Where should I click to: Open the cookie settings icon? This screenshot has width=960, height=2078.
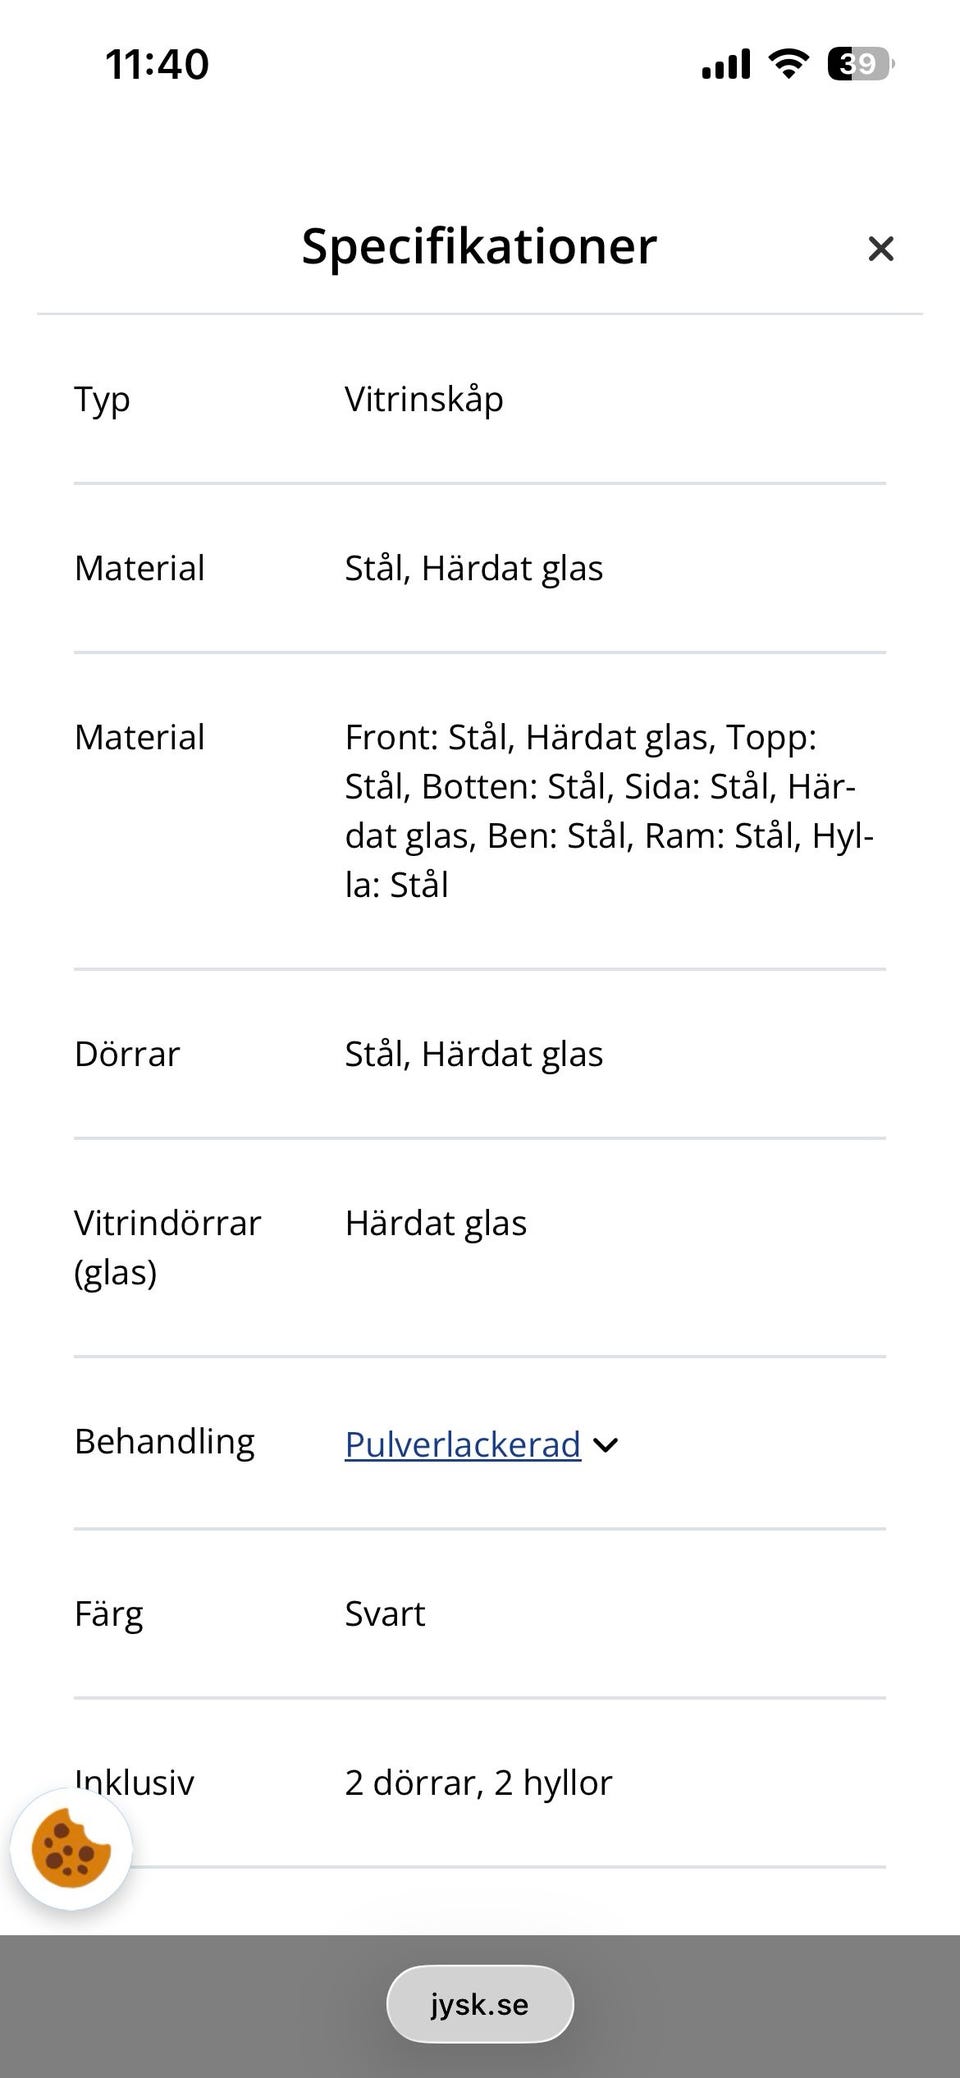[x=71, y=1848]
